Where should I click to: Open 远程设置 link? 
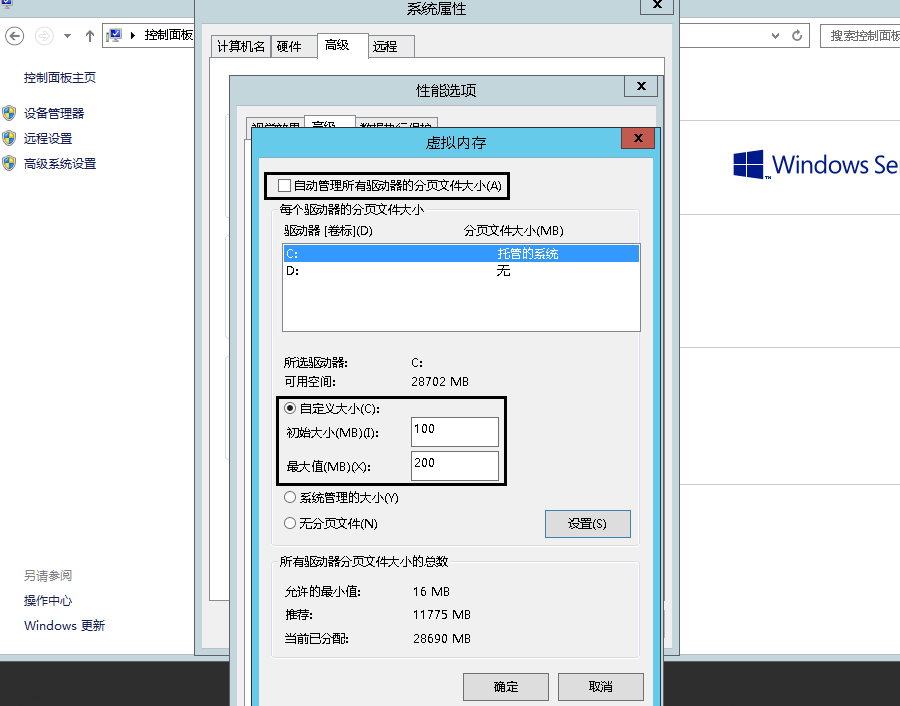tap(48, 138)
